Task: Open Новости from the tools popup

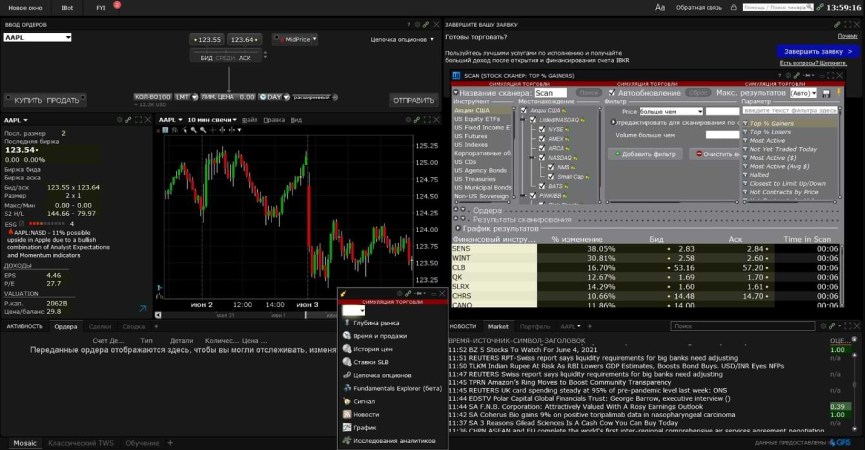Action: [x=366, y=415]
